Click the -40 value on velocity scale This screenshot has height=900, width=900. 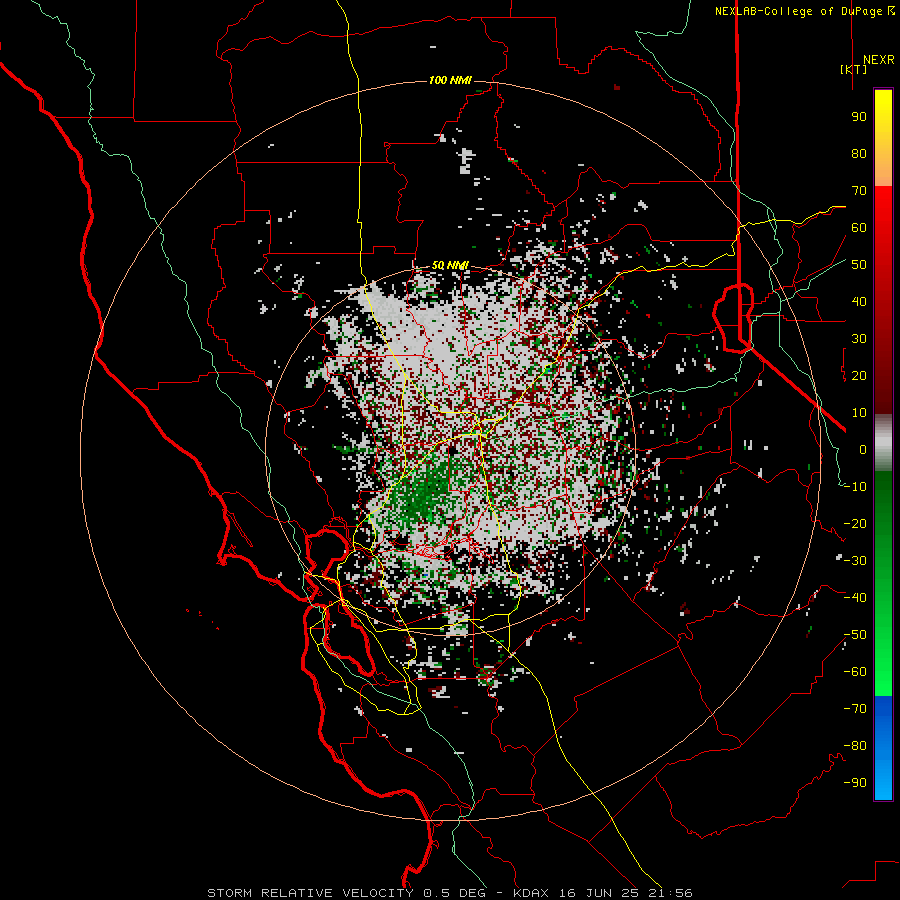click(855, 598)
